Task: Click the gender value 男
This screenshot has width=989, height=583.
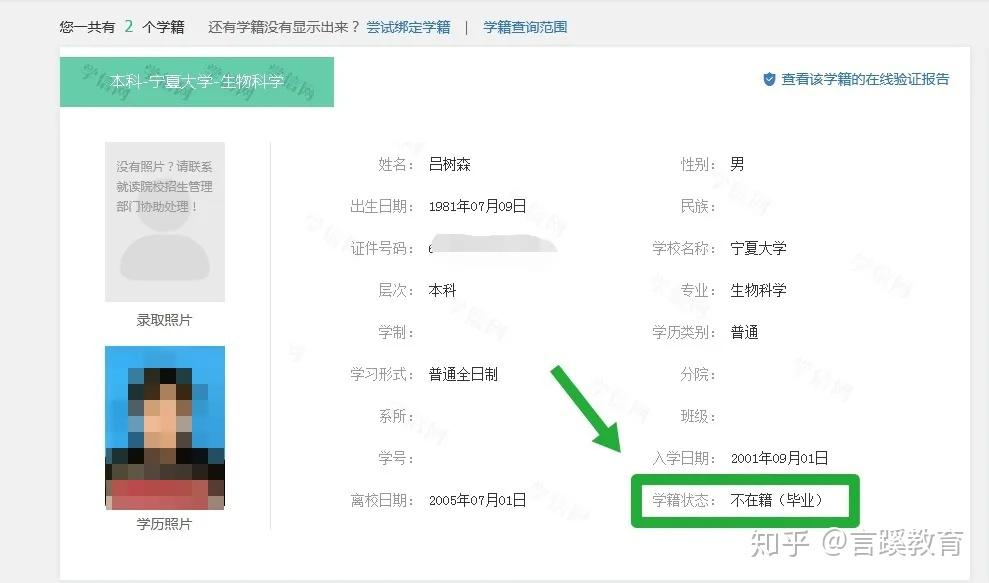Action: (x=737, y=165)
